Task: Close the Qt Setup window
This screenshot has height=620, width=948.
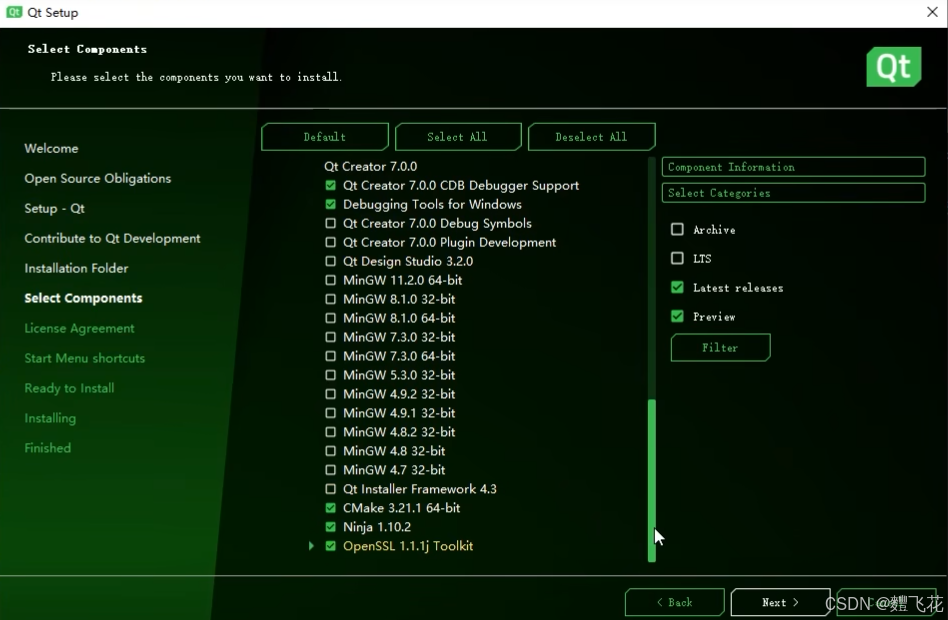Action: [x=932, y=12]
